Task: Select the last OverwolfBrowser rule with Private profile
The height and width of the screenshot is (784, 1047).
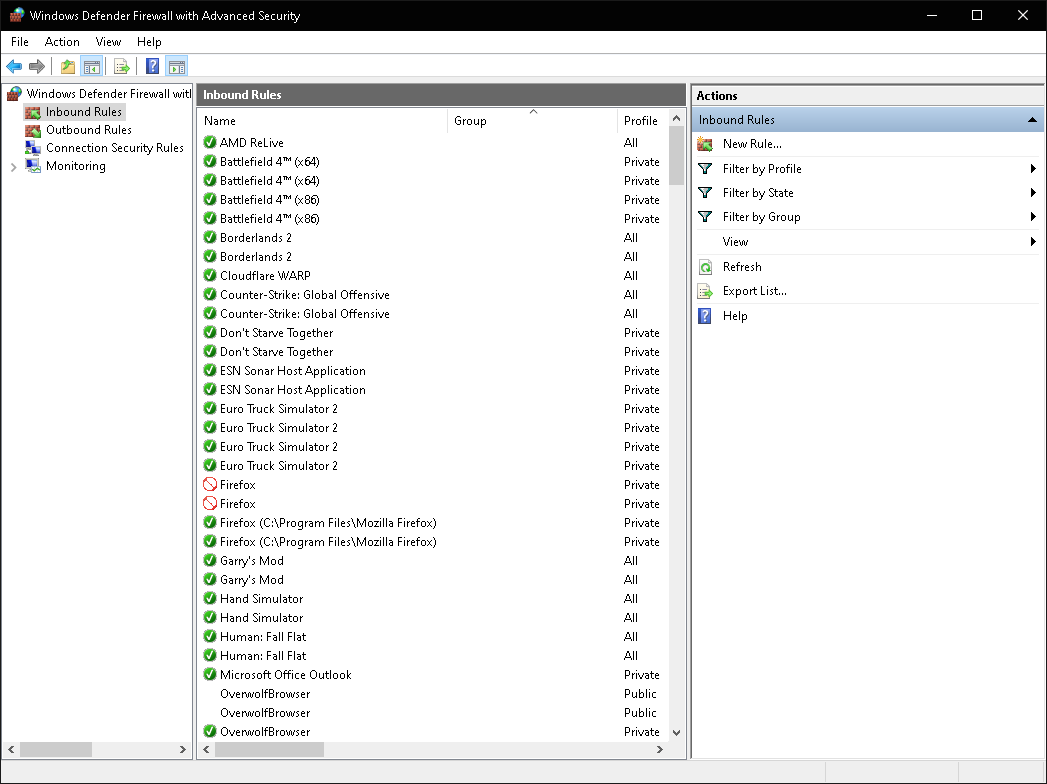Action: 434,731
